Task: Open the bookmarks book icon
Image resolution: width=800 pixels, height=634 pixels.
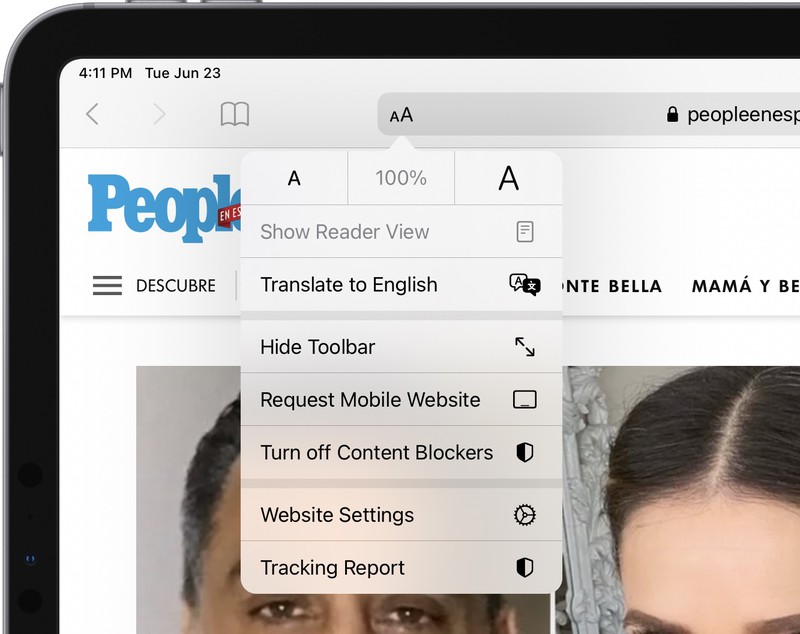Action: [x=234, y=114]
